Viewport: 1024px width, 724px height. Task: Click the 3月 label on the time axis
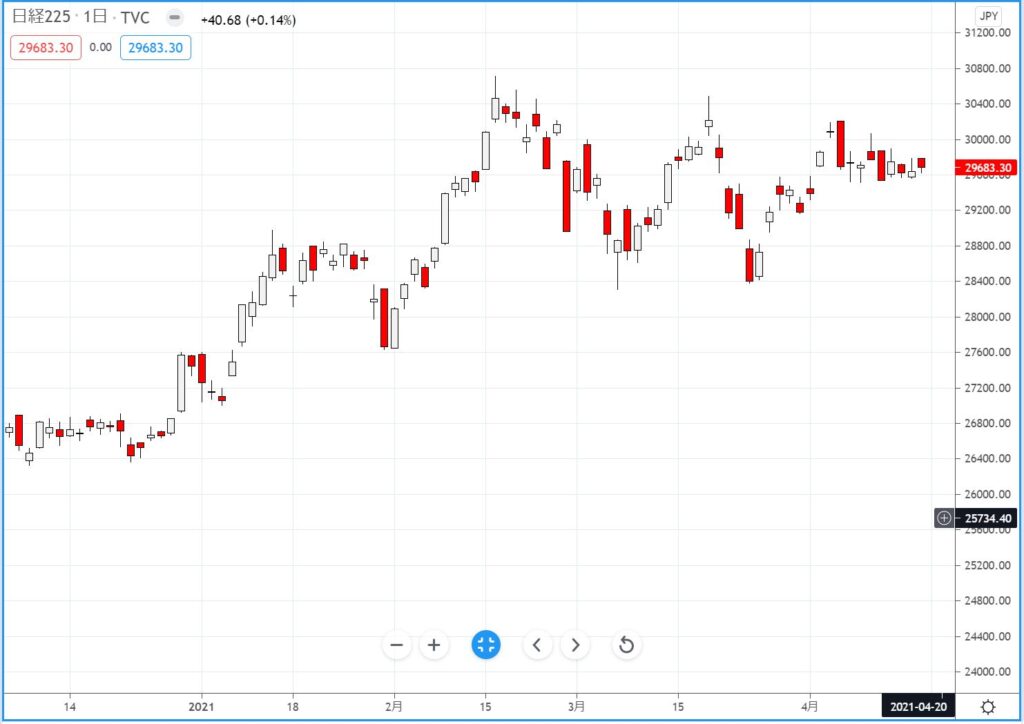tap(576, 704)
